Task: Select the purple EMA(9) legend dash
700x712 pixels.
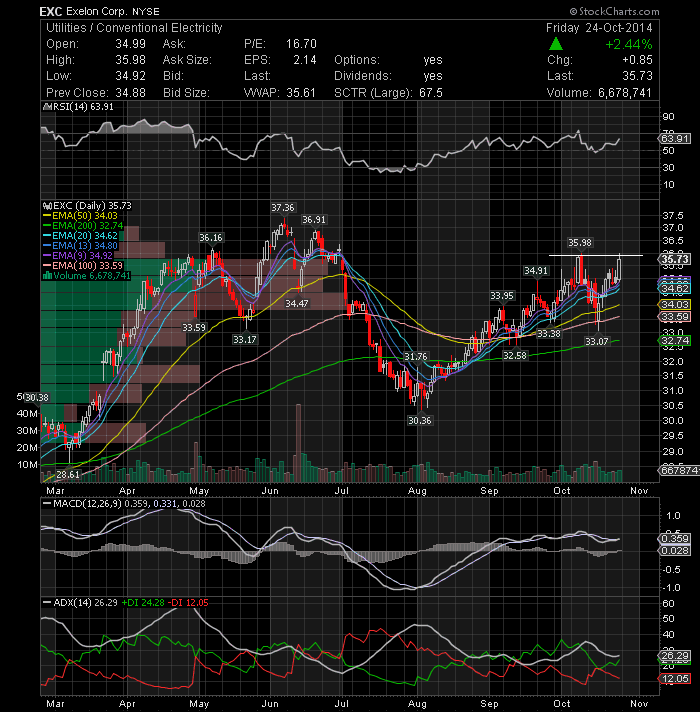Action: (47, 256)
